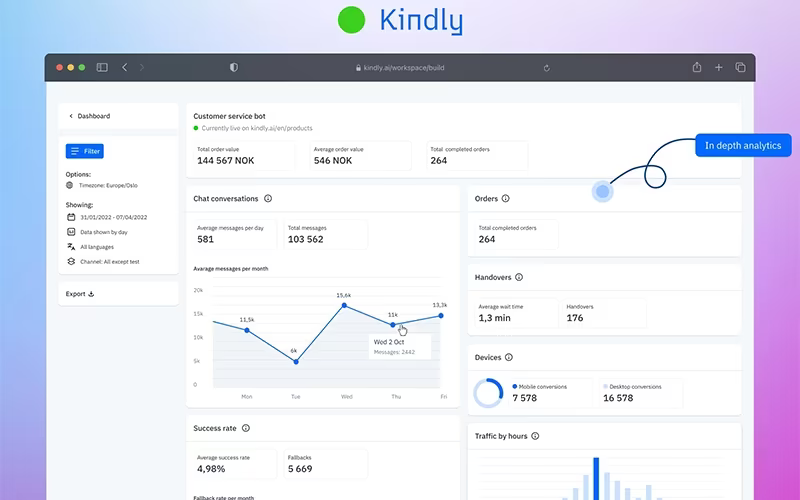
Task: Click the All languages translate icon
Action: coord(71,246)
